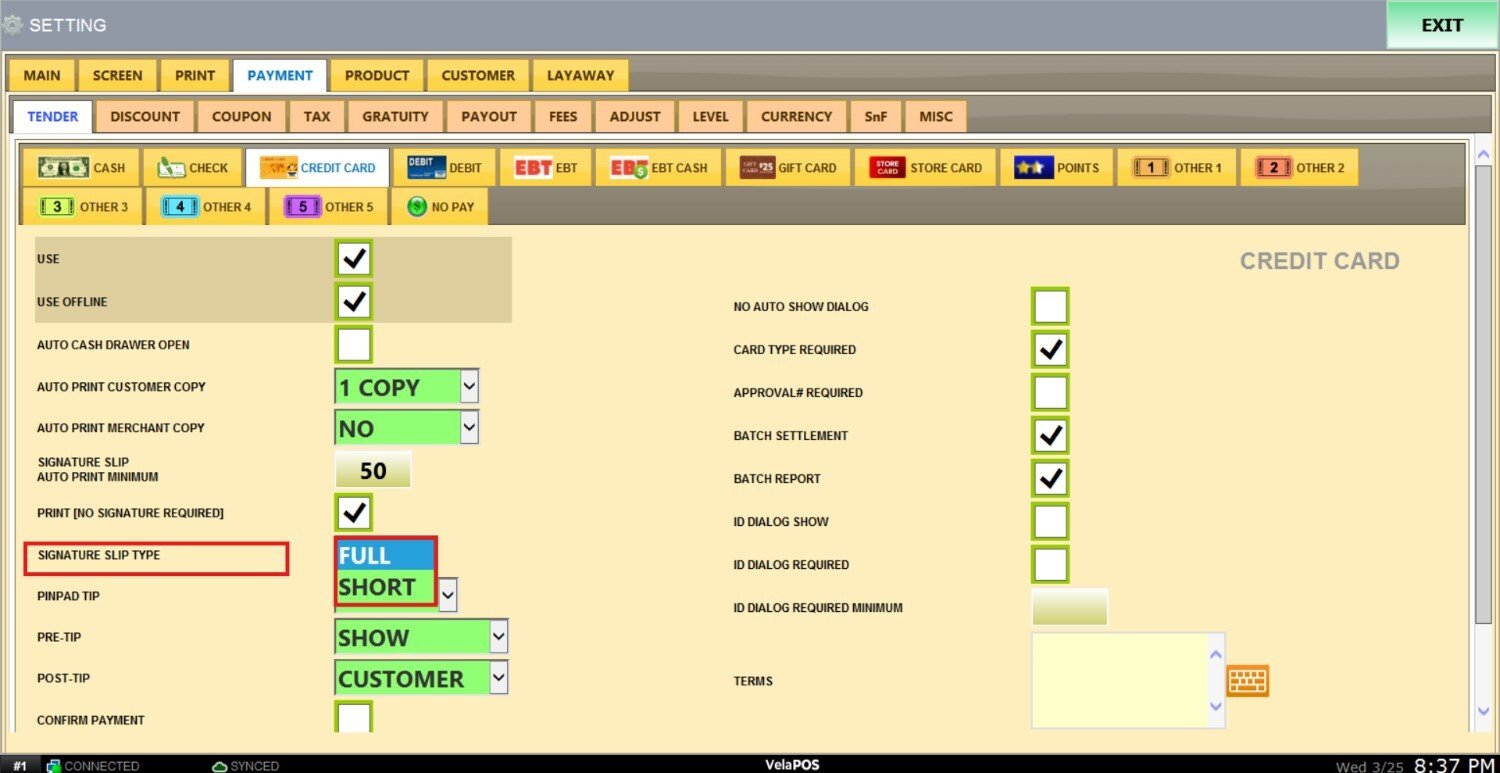Open the Check tender icon tab
Image resolution: width=1500 pixels, height=773 pixels.
[x=174, y=168]
